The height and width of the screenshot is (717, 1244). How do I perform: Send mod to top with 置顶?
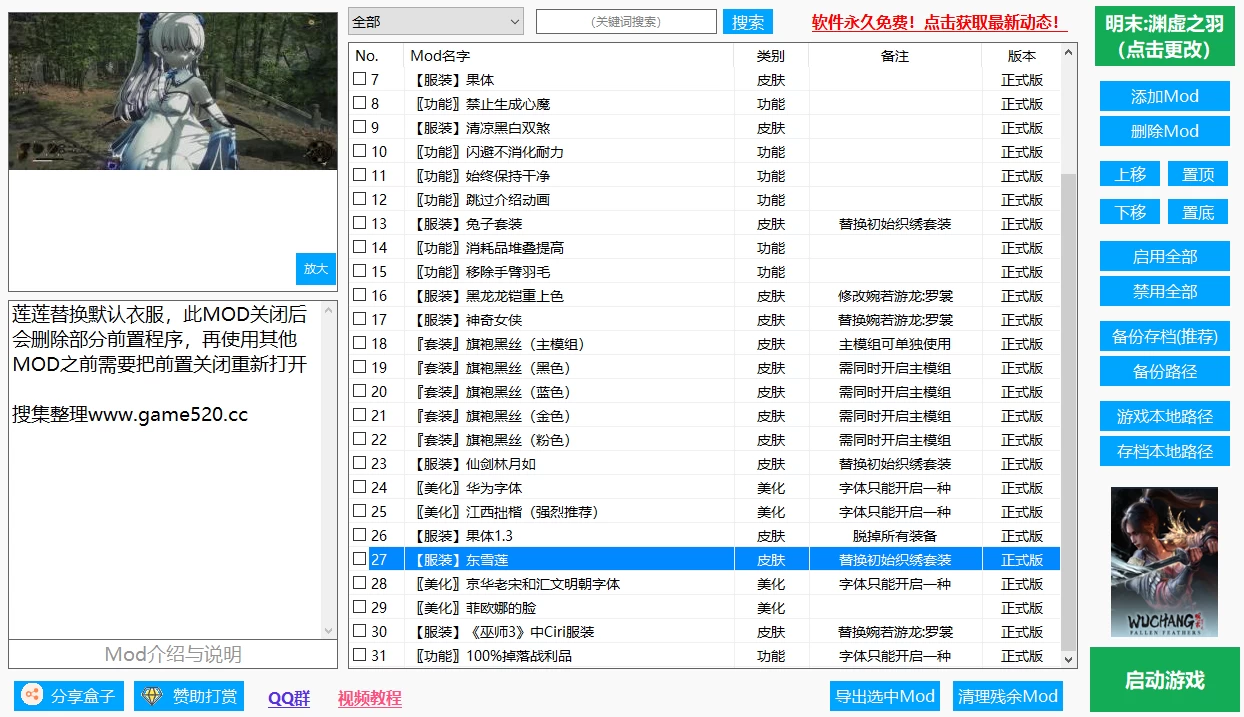coord(1198,174)
